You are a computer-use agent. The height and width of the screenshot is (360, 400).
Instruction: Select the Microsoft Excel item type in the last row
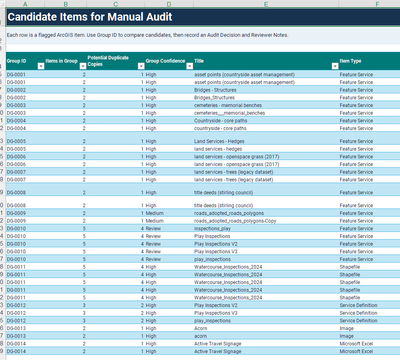(x=369, y=351)
